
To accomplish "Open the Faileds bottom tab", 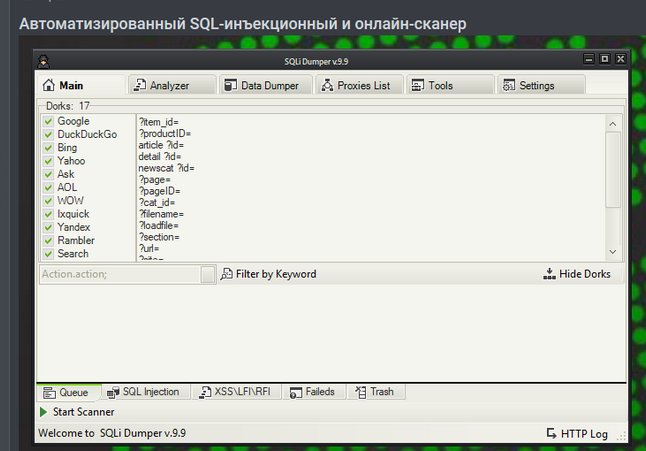I will [x=315, y=392].
